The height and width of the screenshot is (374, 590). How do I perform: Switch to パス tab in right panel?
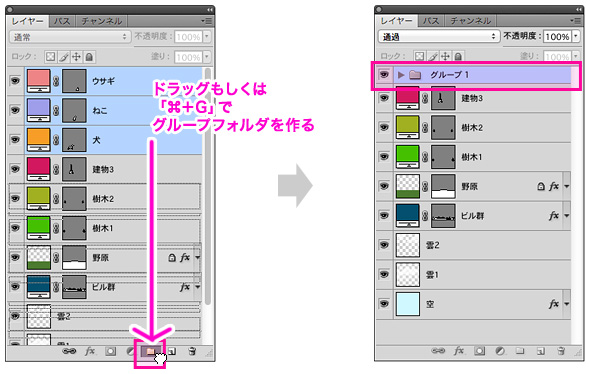[431, 21]
